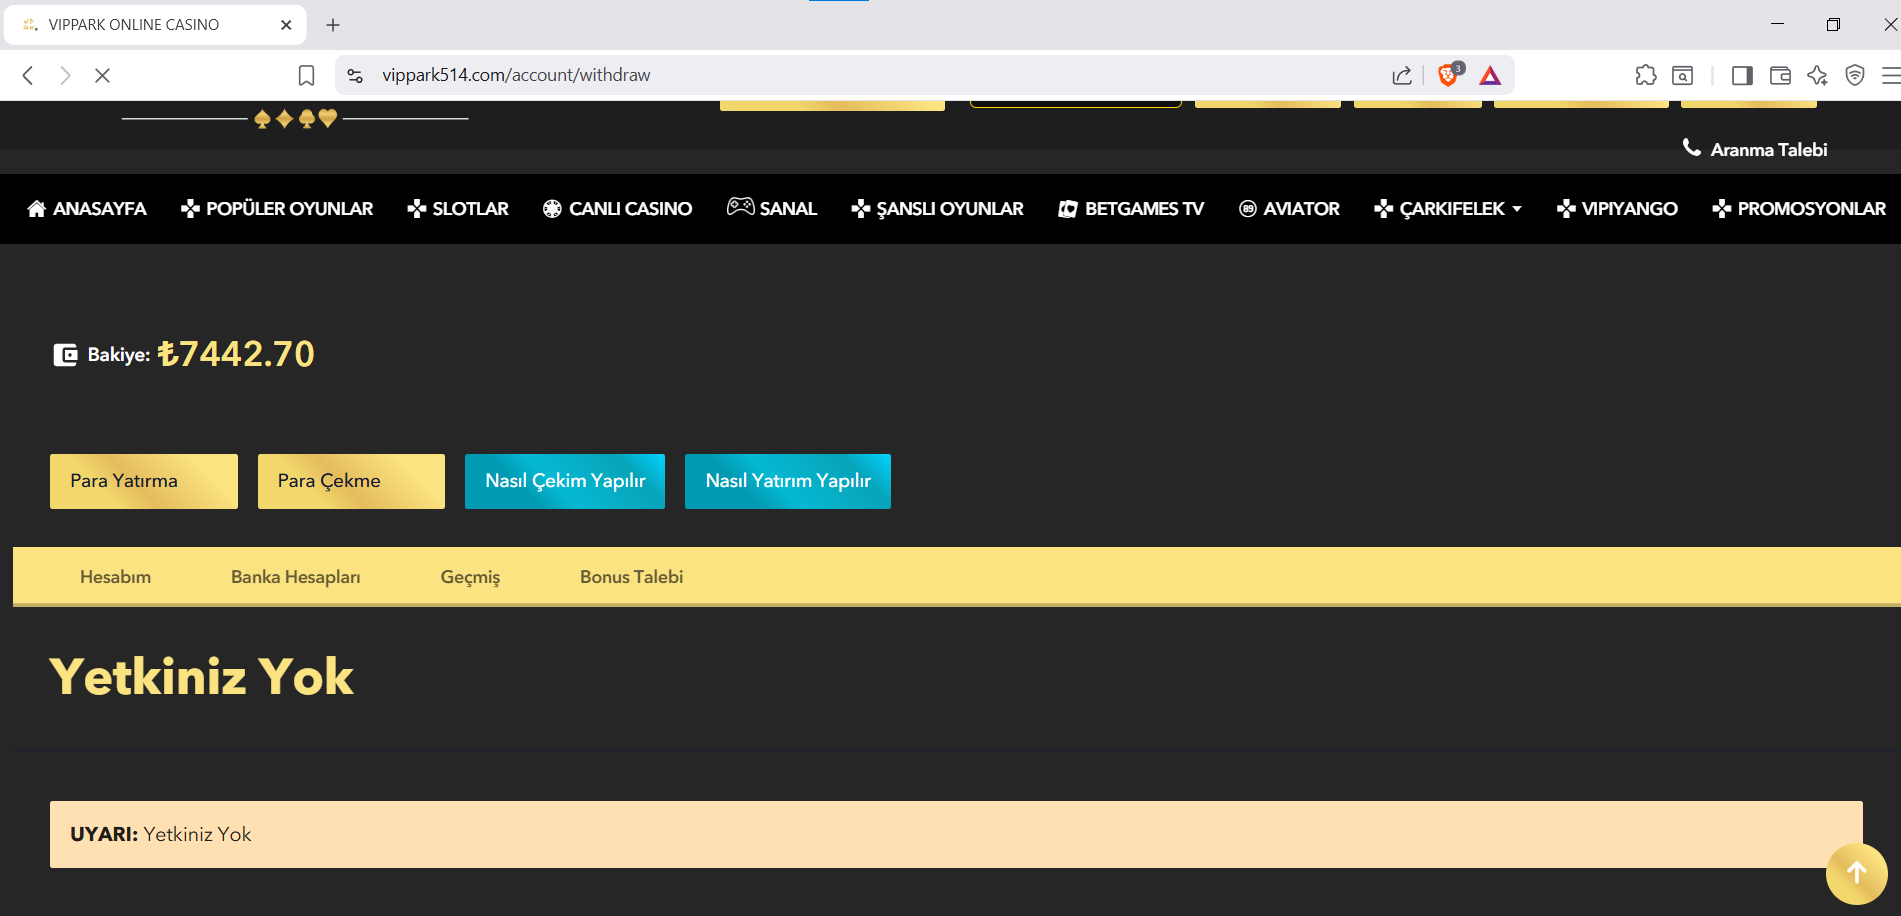Switch to the Geçmiş tab
1901x916 pixels.
[470, 577]
